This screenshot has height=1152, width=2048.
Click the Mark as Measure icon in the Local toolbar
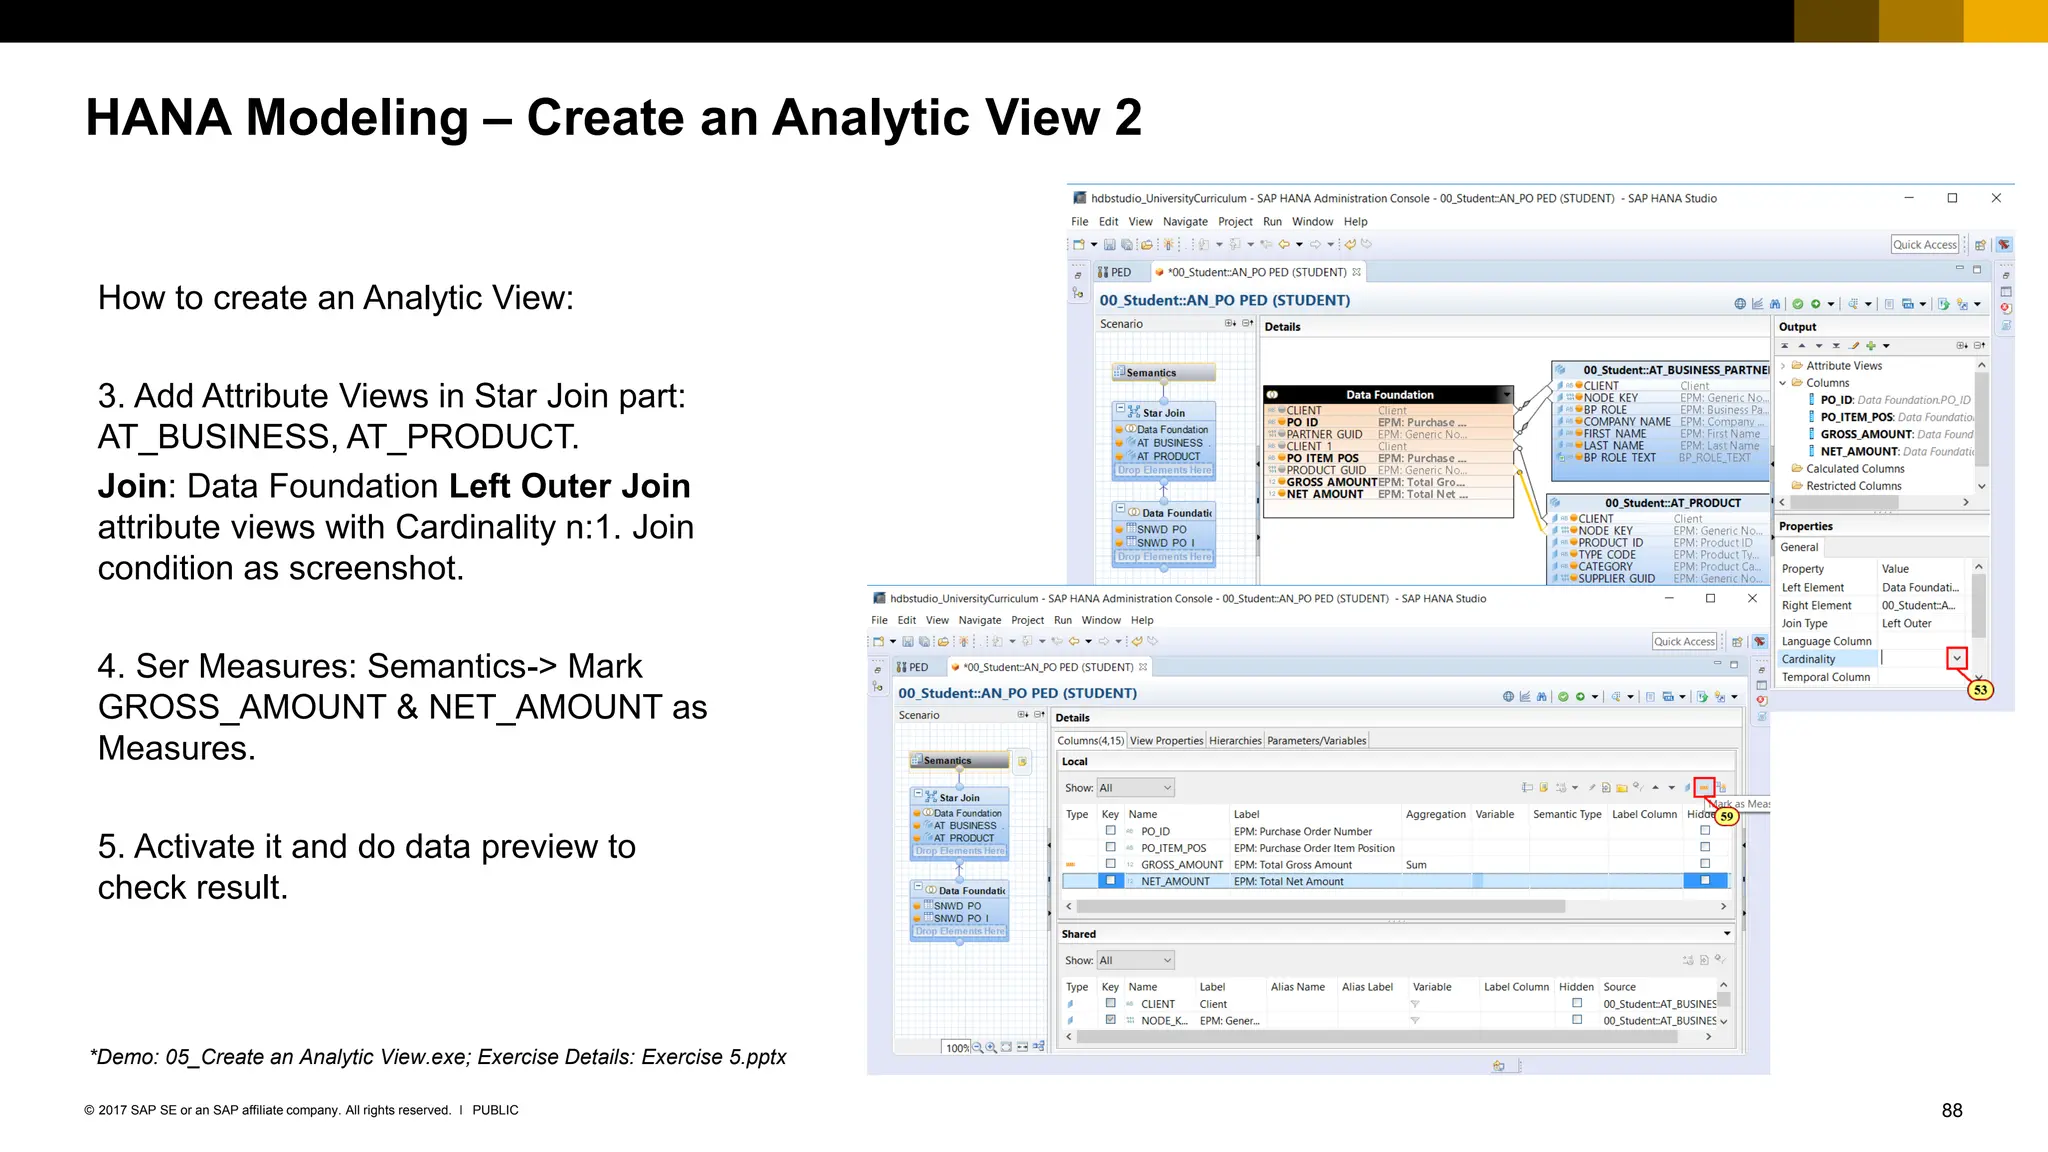[1704, 788]
